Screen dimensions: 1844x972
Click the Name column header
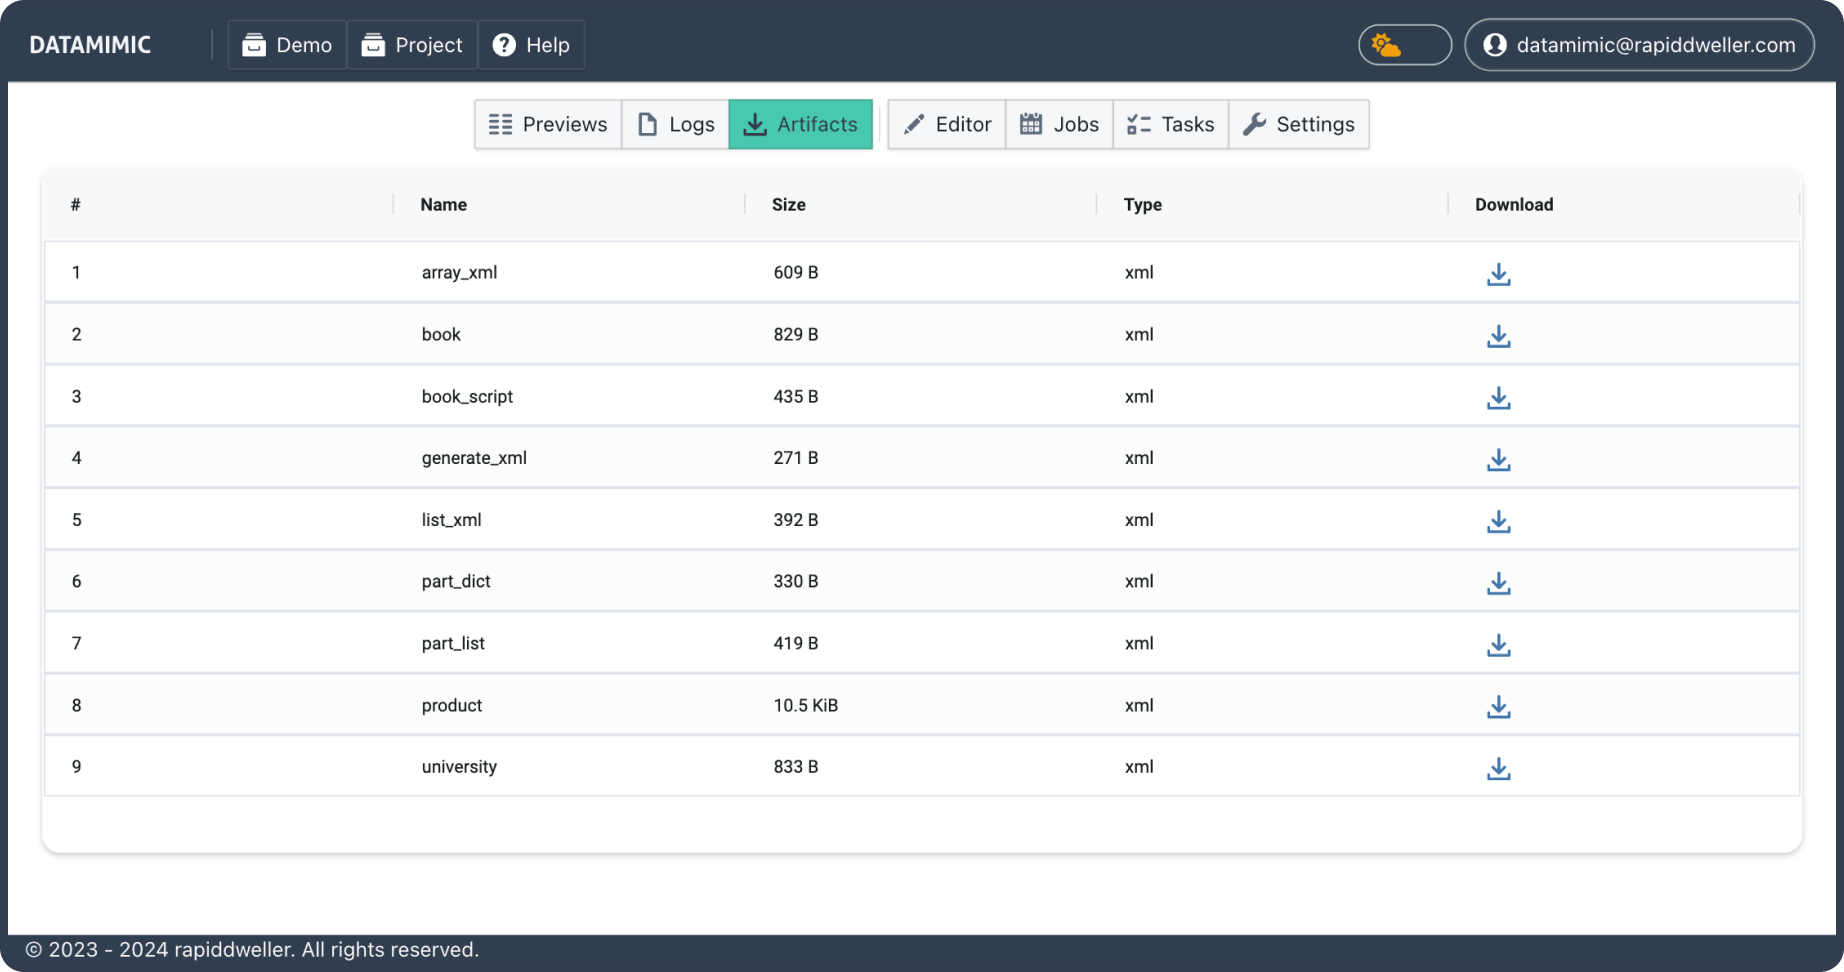[441, 204]
